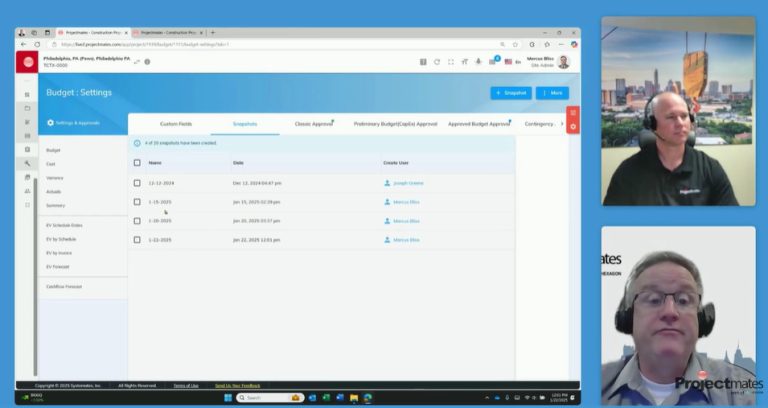Screen dimensions: 768x408
Task: Open the Marcus Bliss profile avatar
Action: point(563,62)
